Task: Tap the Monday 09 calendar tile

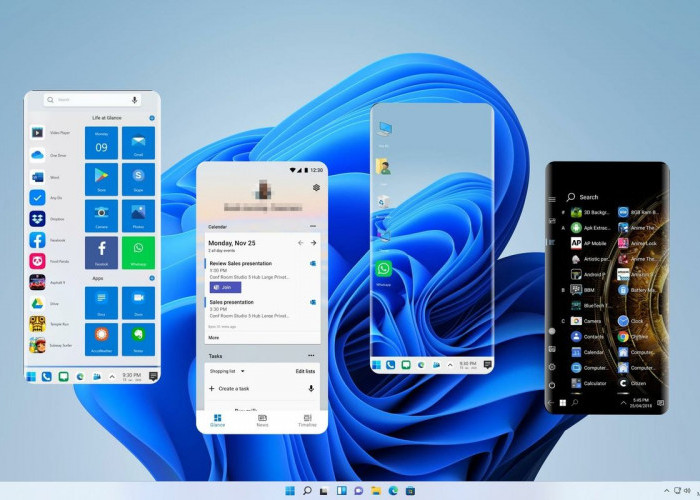Action: (x=101, y=143)
